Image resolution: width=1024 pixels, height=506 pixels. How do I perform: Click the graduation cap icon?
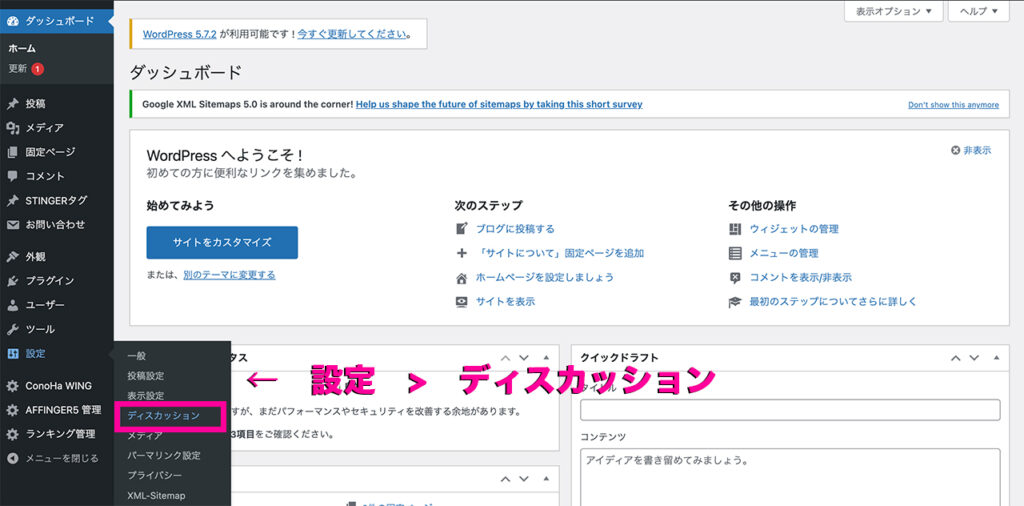(x=735, y=302)
